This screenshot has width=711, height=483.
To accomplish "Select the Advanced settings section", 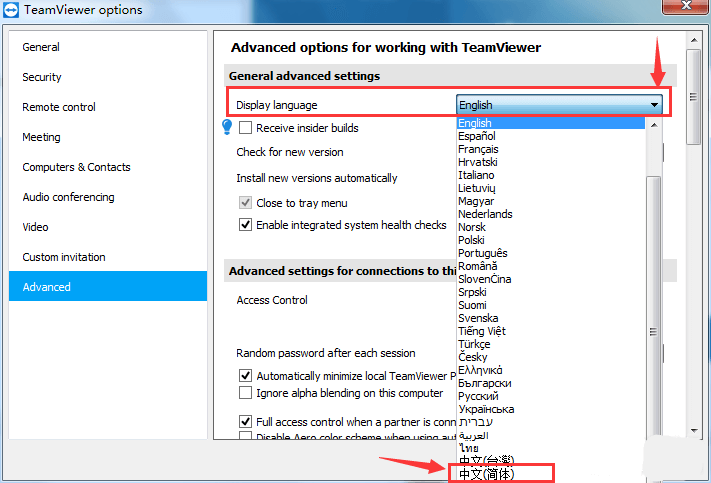I will pyautogui.click(x=108, y=286).
